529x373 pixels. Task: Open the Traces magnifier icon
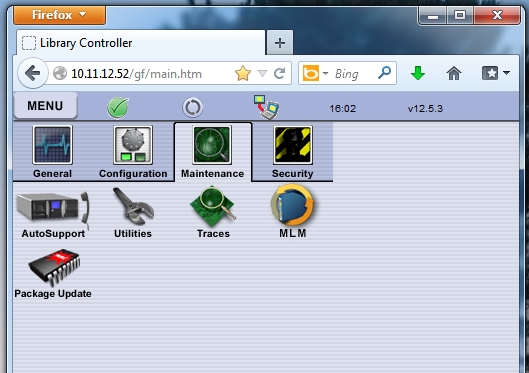[x=213, y=212]
